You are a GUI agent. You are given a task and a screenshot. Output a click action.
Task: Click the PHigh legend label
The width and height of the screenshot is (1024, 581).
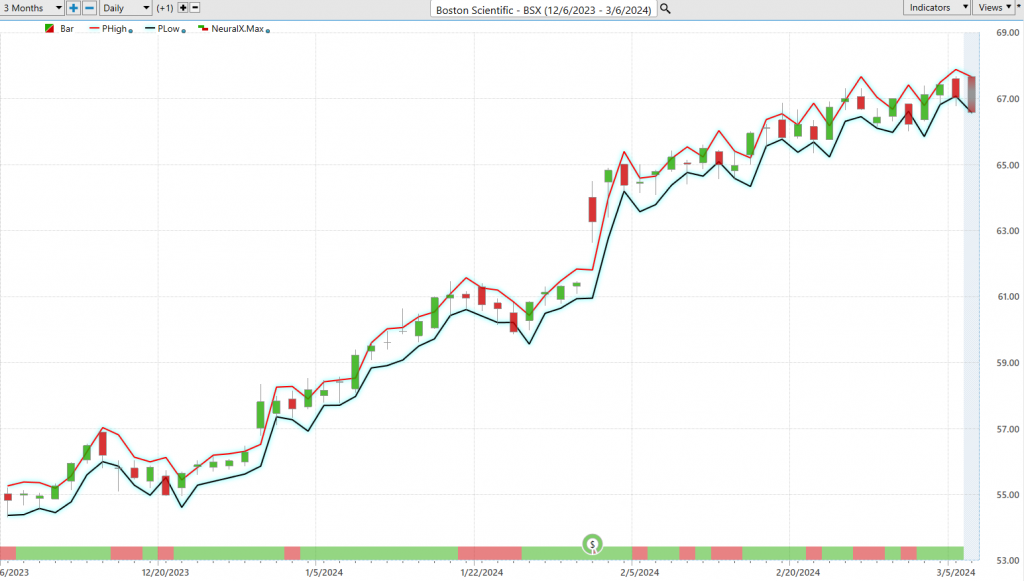click(x=114, y=29)
